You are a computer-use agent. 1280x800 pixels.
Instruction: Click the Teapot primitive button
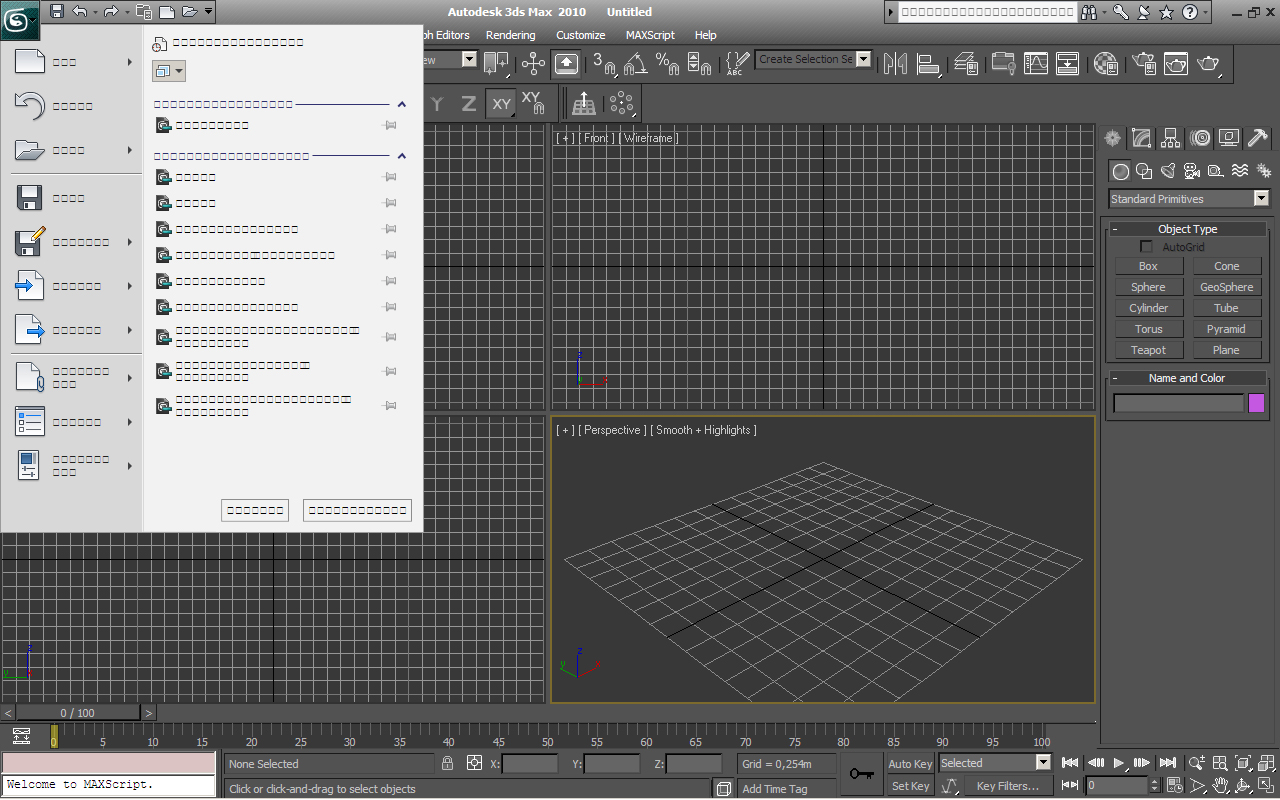(1148, 350)
